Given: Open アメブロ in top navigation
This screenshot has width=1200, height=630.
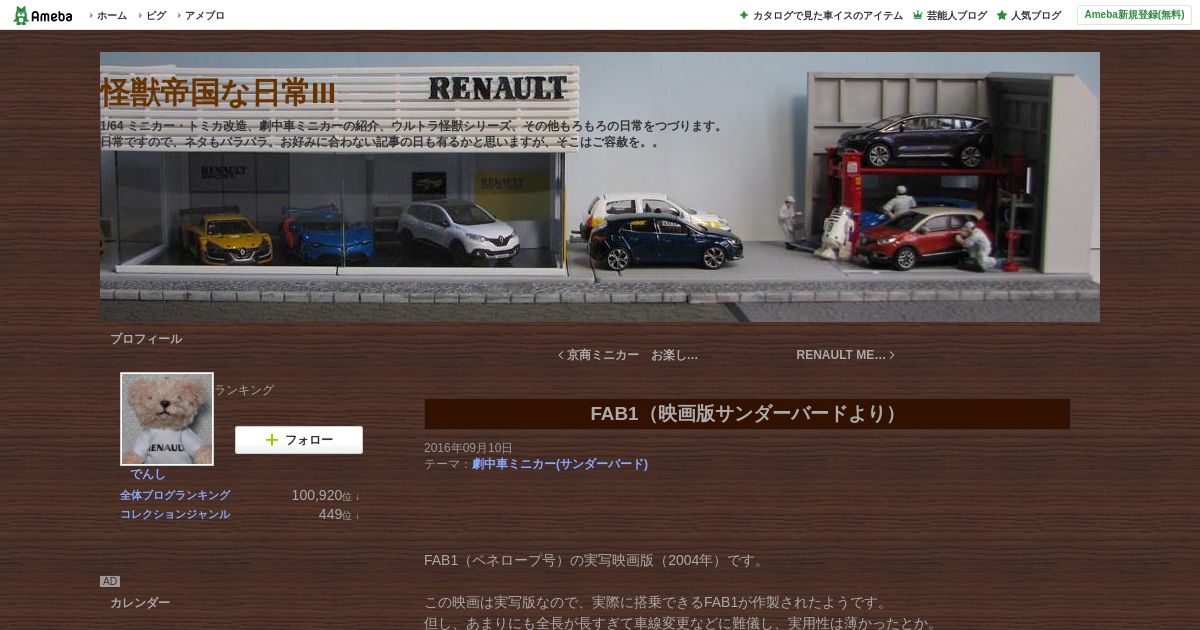Looking at the screenshot, I should pos(204,15).
